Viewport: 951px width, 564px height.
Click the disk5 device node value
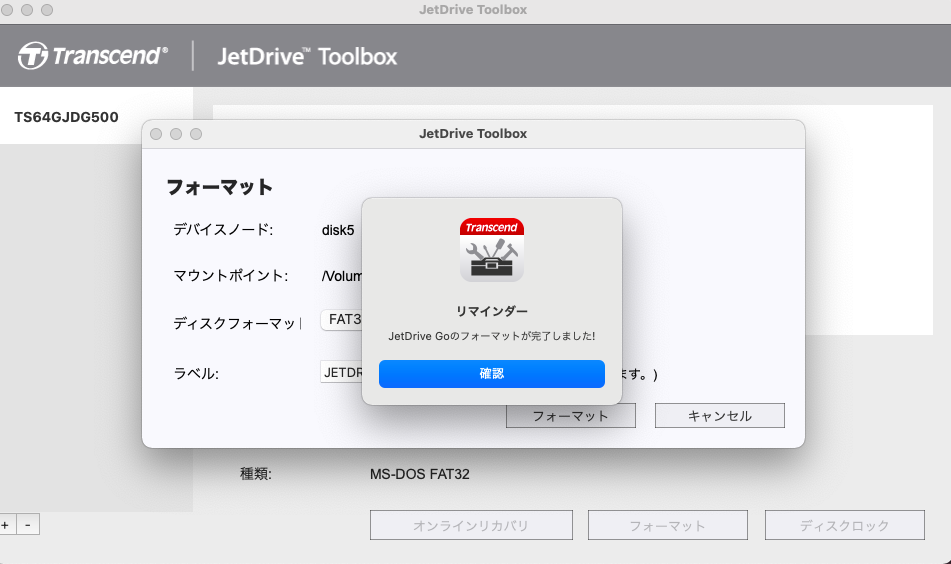(x=338, y=230)
